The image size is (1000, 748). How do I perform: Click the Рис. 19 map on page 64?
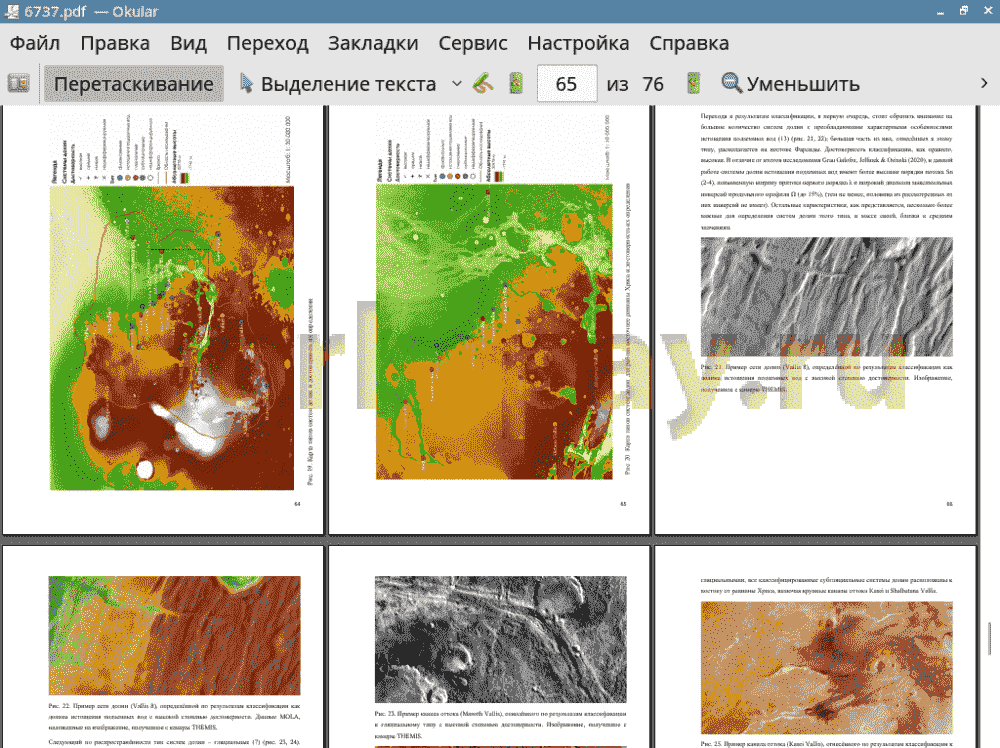(x=172, y=338)
